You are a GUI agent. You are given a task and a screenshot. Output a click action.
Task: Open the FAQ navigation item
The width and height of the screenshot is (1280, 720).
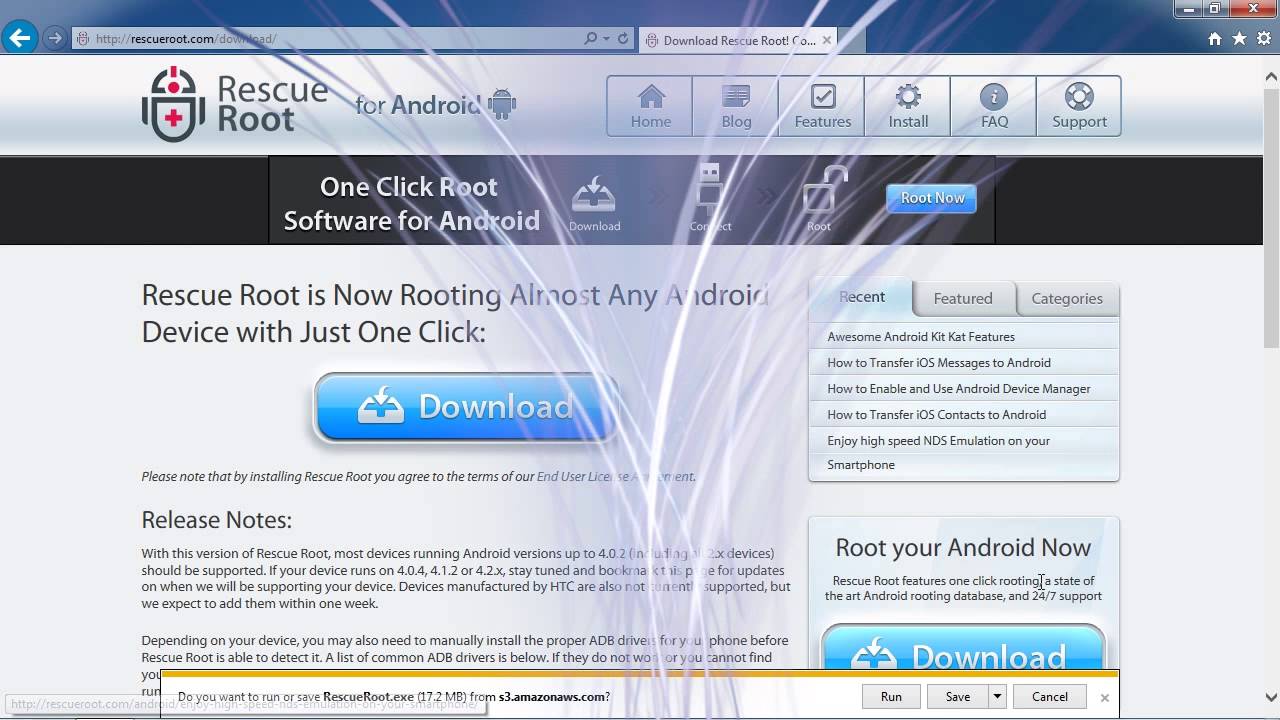tap(994, 106)
